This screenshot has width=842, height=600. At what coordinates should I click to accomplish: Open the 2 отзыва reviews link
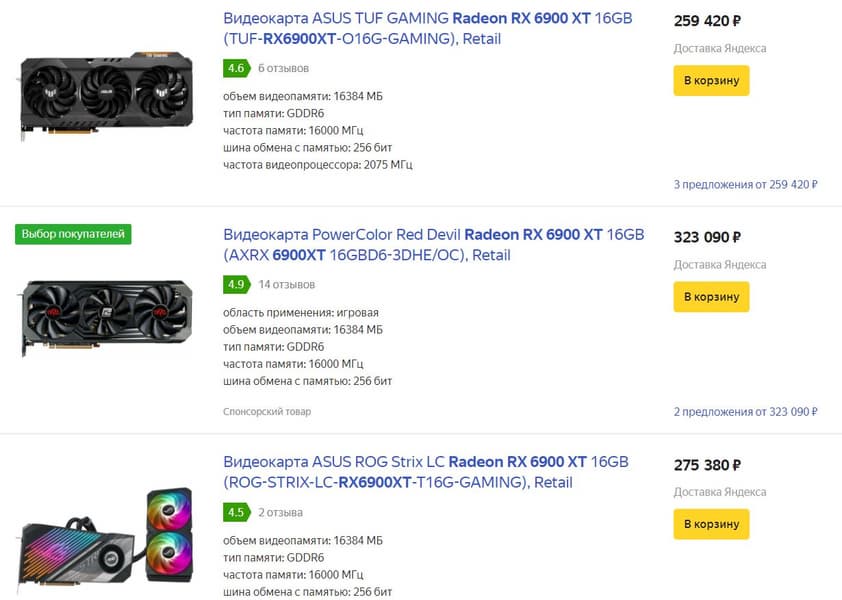pos(280,513)
